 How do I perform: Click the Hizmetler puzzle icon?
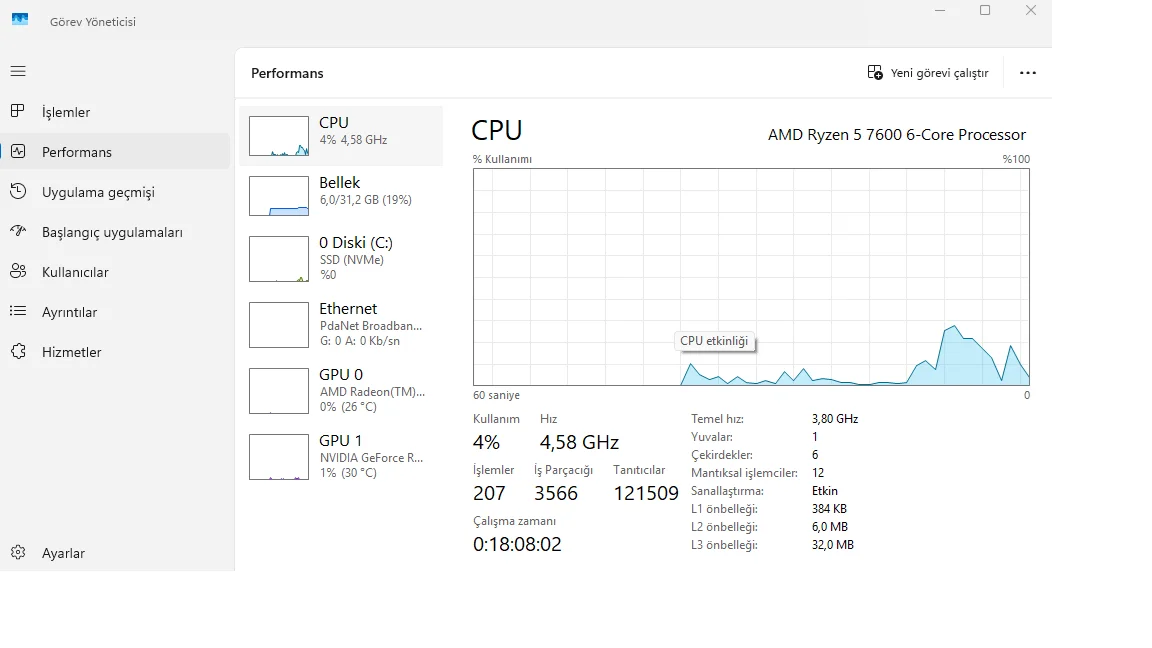pyautogui.click(x=18, y=351)
